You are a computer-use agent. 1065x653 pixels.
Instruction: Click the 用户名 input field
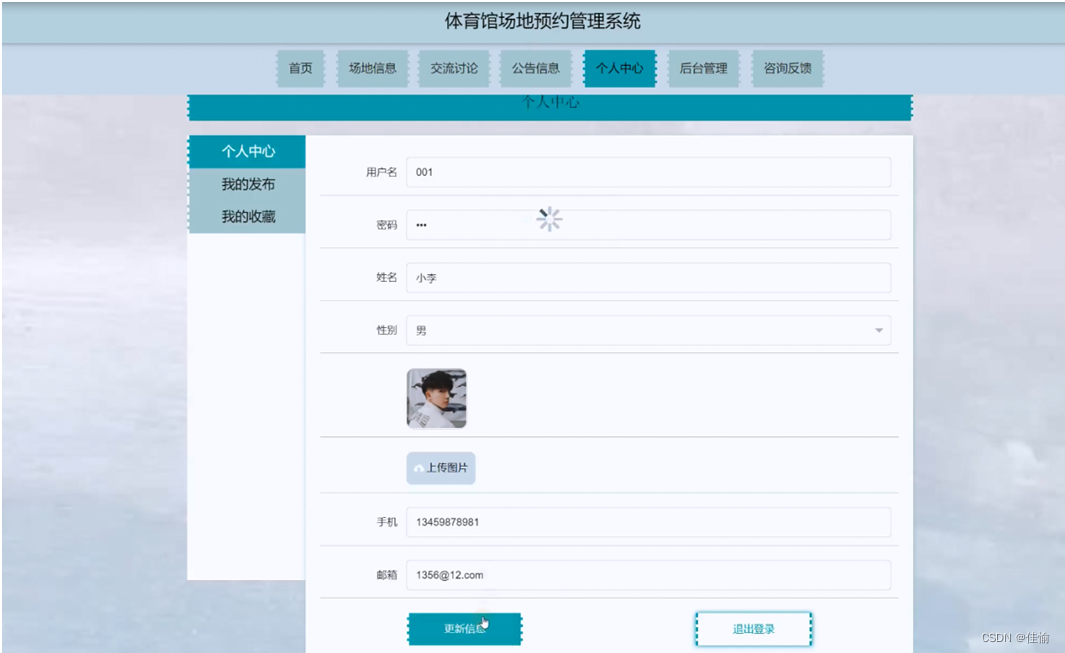click(648, 173)
